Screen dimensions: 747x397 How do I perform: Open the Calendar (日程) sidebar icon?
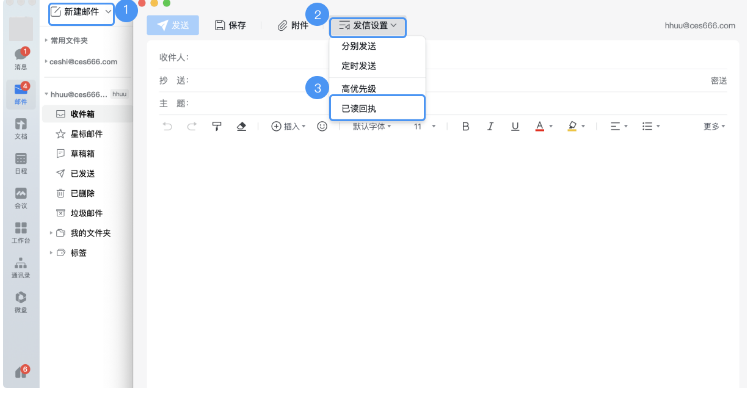click(x=21, y=163)
